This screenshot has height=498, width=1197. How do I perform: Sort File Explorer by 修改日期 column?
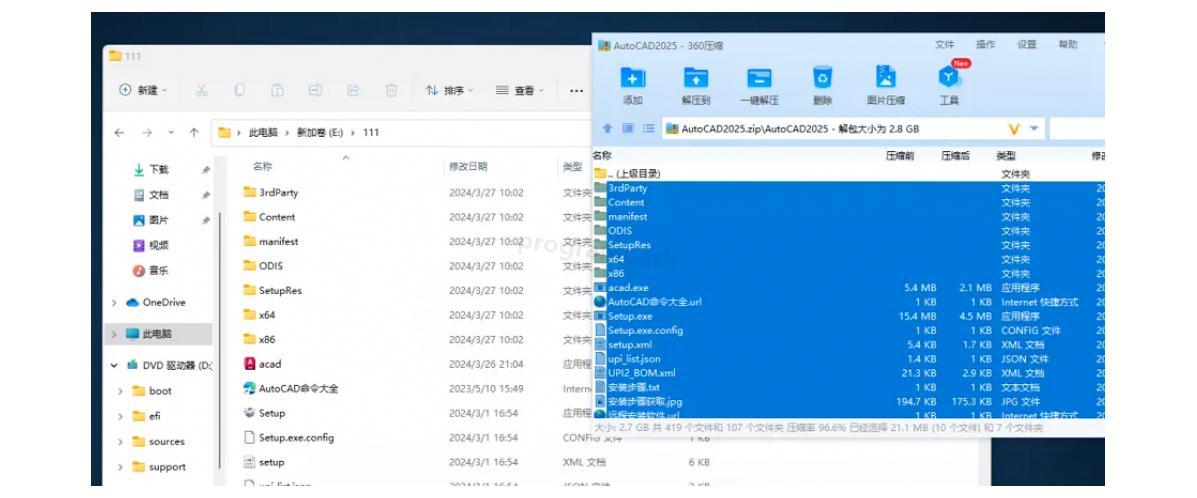tap(468, 166)
